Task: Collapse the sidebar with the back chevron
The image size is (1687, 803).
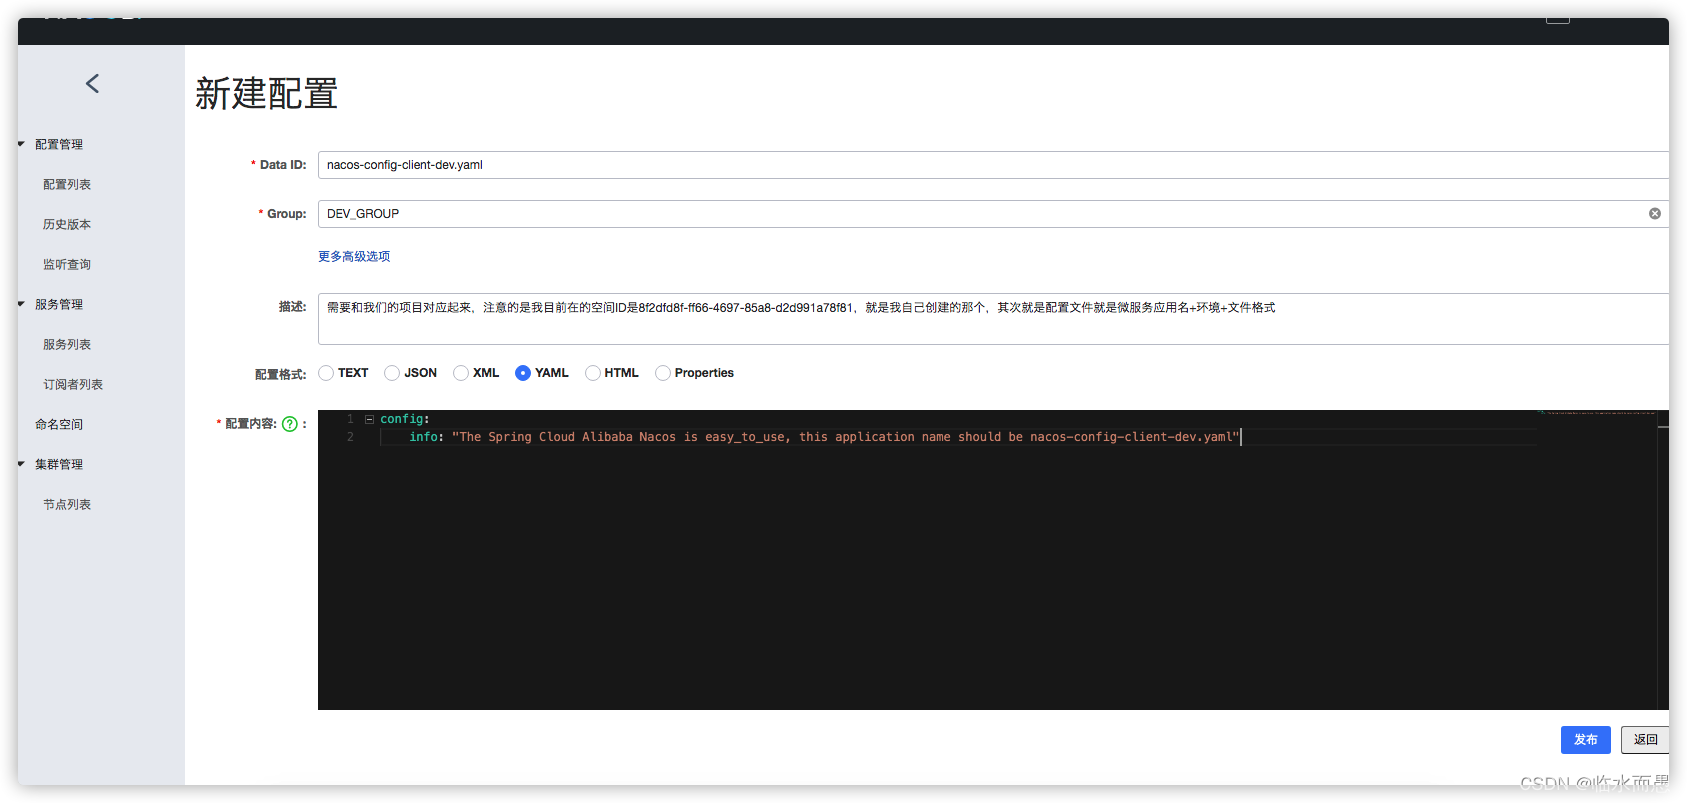Action: 92,84
